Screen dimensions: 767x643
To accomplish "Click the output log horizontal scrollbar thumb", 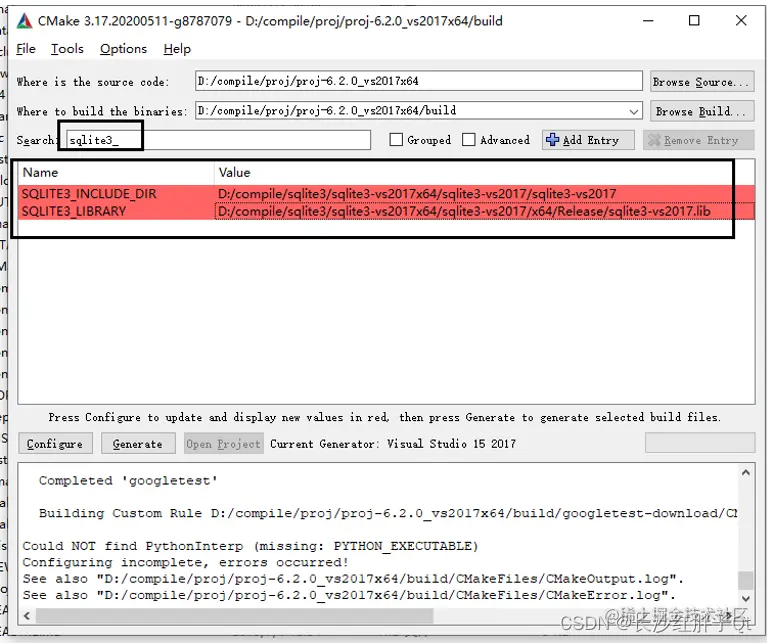I will point(234,616).
